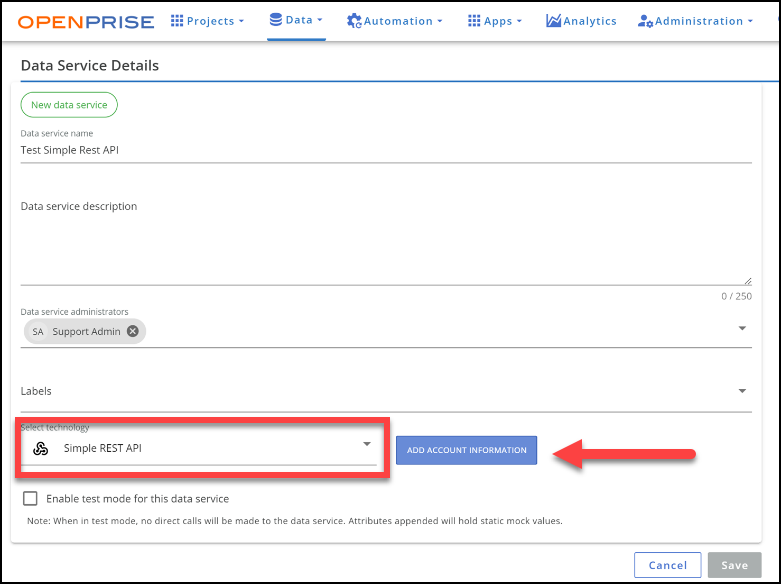This screenshot has width=781, height=584.
Task: Open the Data menu caret
Action: [x=320, y=20]
